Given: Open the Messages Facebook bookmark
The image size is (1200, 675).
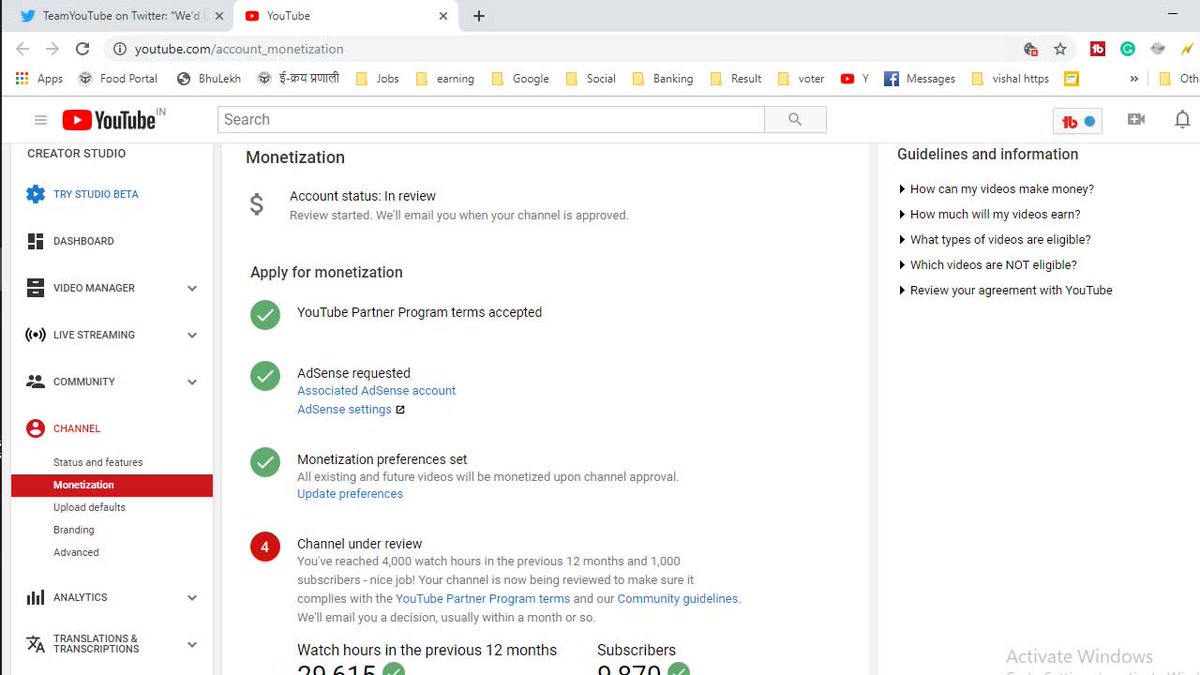Looking at the screenshot, I should (920, 78).
